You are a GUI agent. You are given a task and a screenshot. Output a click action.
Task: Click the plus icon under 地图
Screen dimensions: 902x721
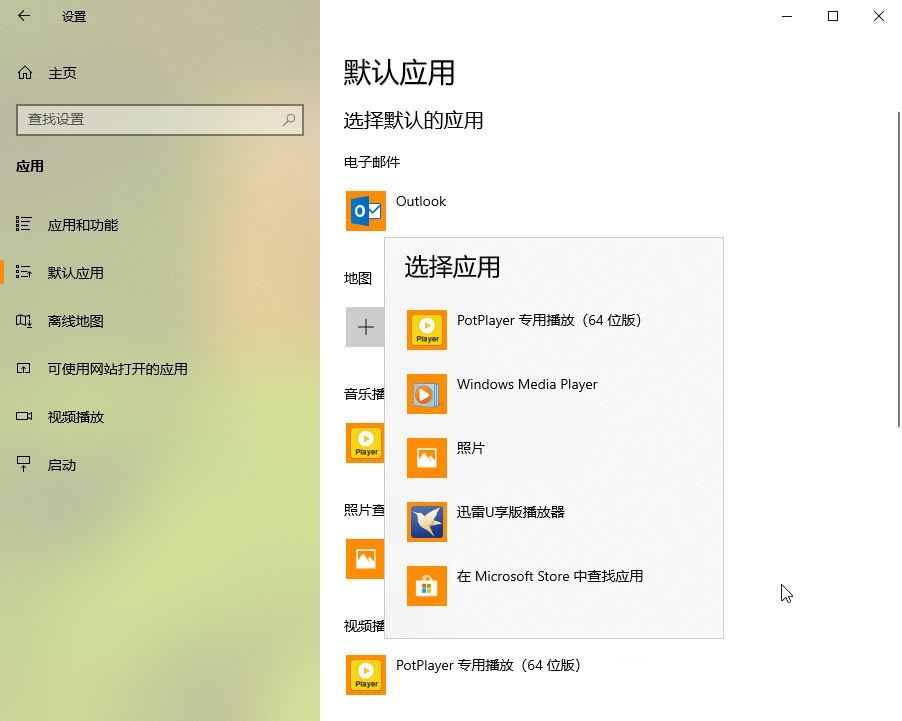click(365, 327)
